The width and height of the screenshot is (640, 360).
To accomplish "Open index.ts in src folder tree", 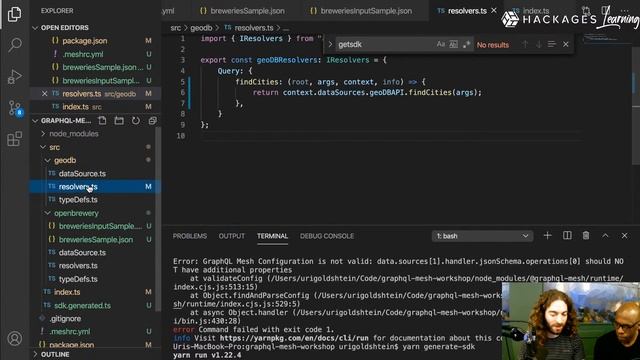I will 67,292.
